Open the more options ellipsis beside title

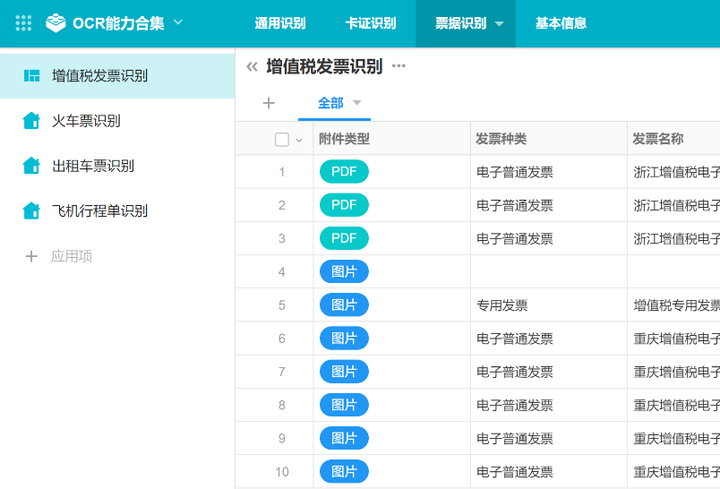point(399,67)
